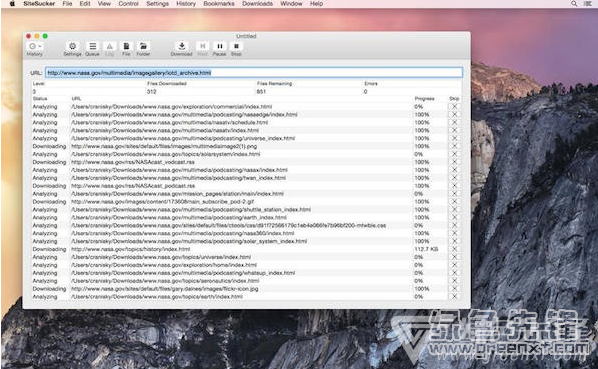This screenshot has height=369, width=598.
Task: Open the History menu in menu bar
Action: [x=186, y=3]
